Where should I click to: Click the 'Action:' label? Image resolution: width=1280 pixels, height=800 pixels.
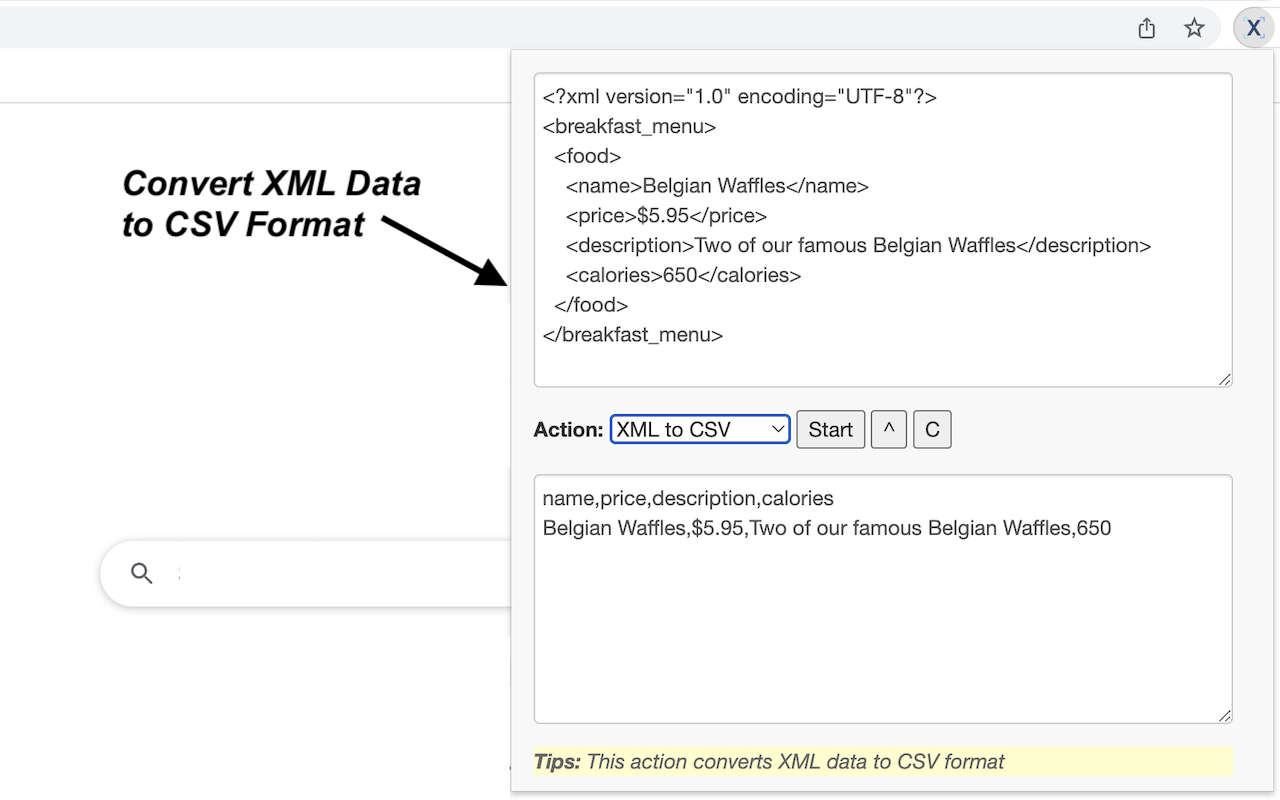point(568,430)
